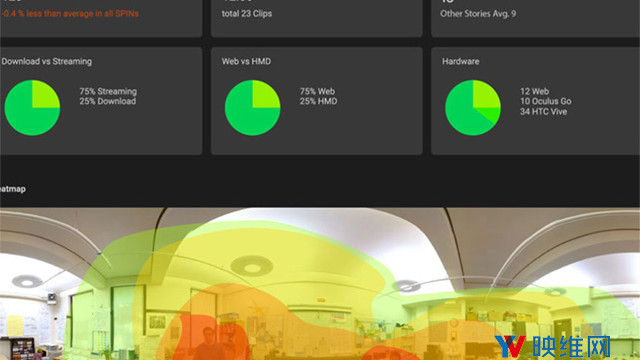The width and height of the screenshot is (640, 360).
Task: Click the orange less than average SPINs text
Action: (69, 13)
